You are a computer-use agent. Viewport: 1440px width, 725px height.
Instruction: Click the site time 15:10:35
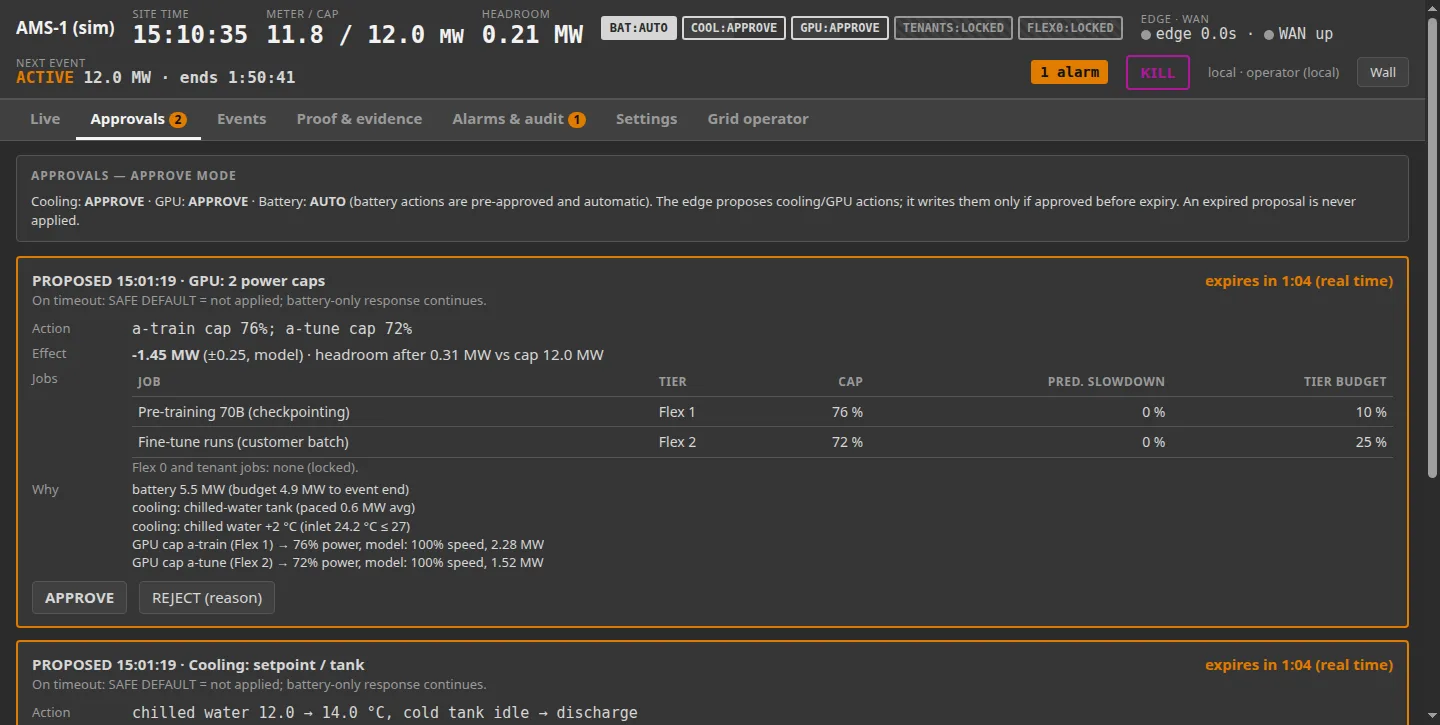pos(190,35)
